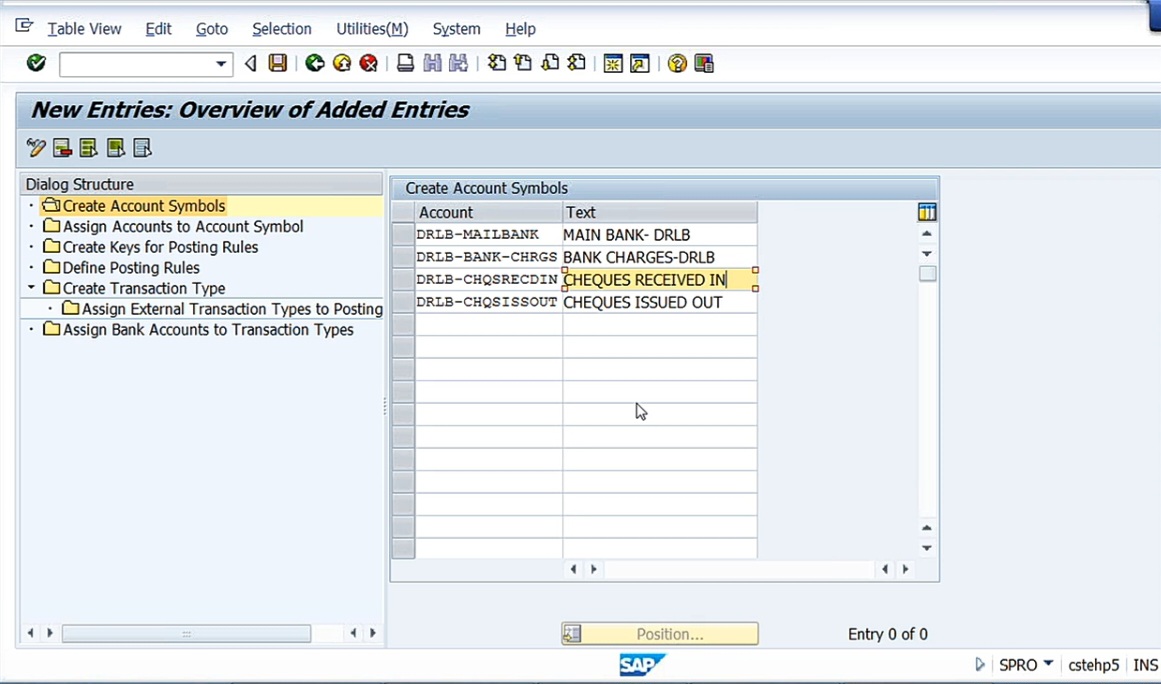Viewport: 1161px width, 684px height.
Task: Save entries with the floppy disk icon
Action: 278,63
